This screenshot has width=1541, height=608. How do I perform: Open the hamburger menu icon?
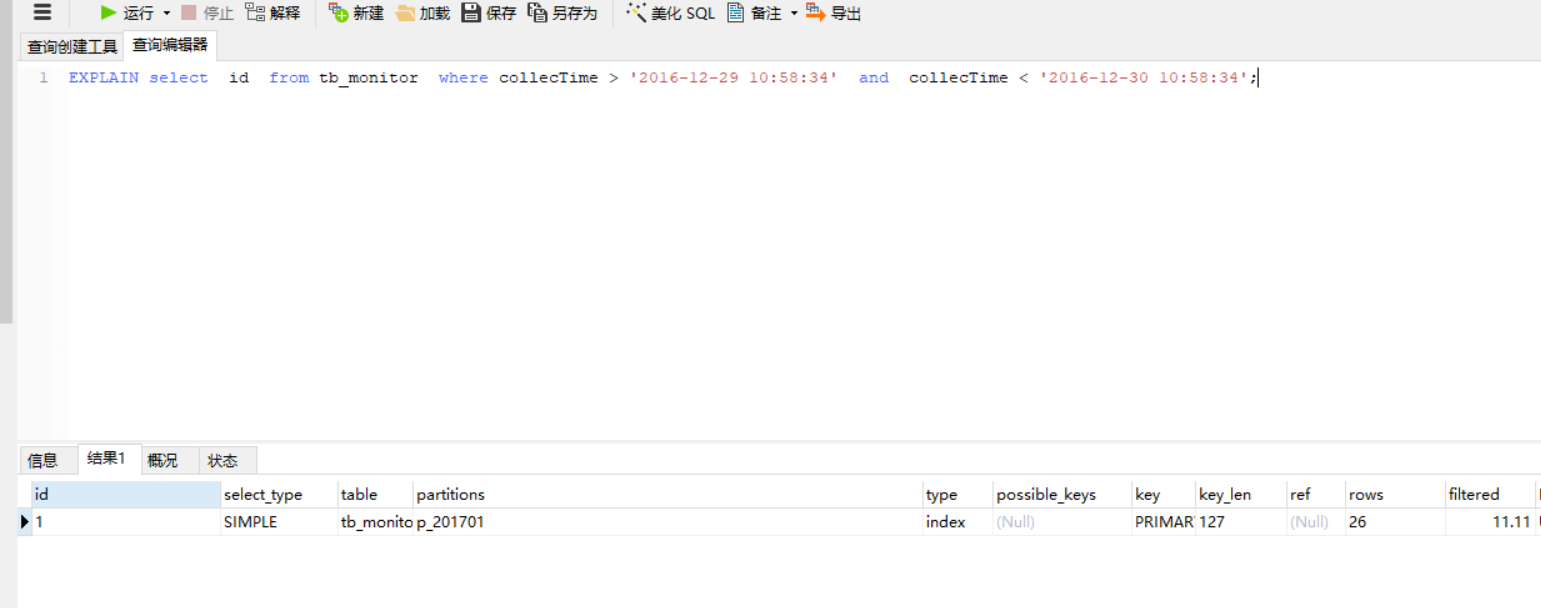41,13
